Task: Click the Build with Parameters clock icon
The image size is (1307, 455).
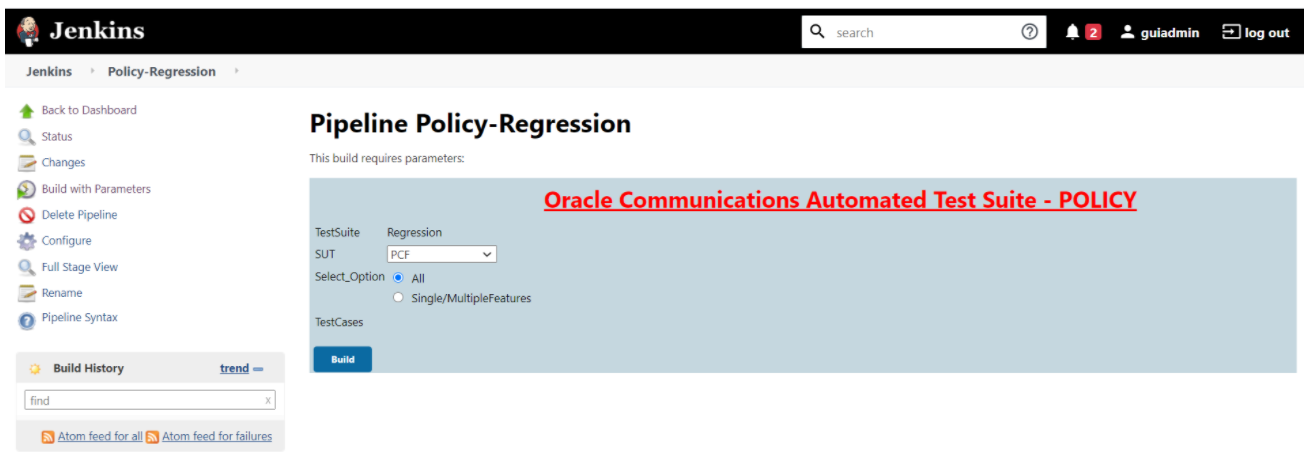Action: [x=27, y=189]
